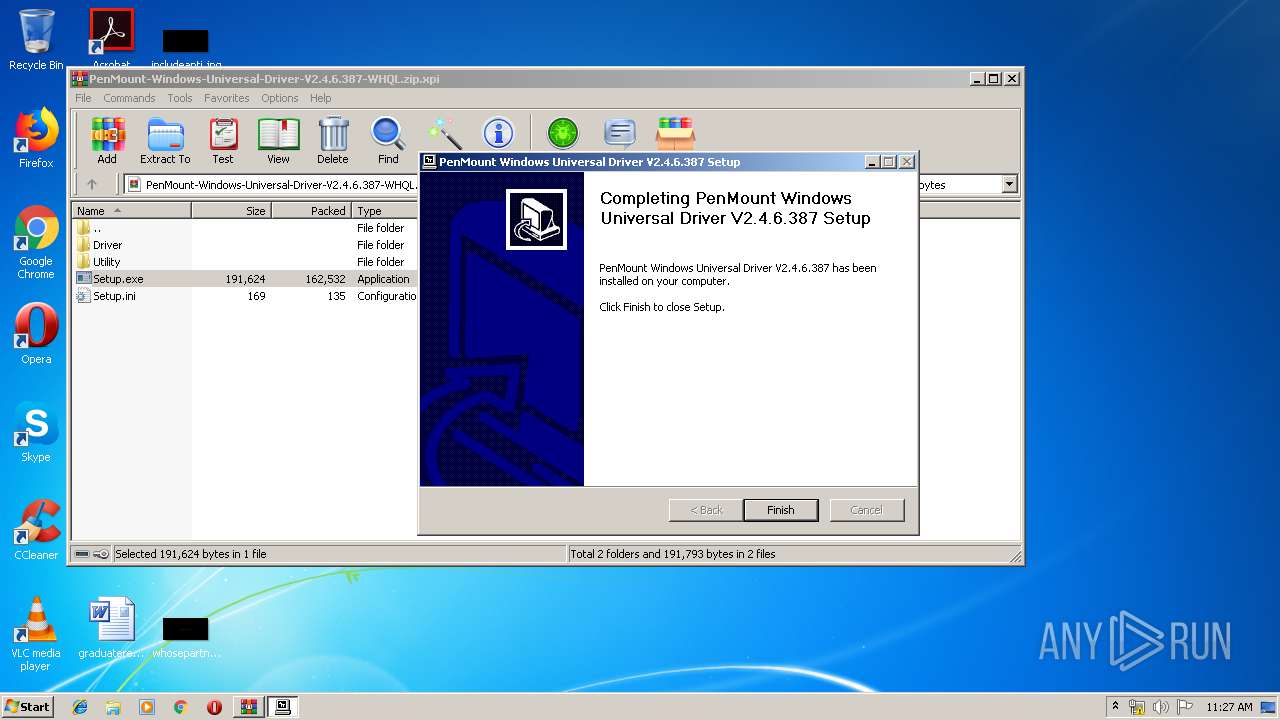Click the drive/password status bar icon
This screenshot has width=1280, height=720.
[91, 554]
